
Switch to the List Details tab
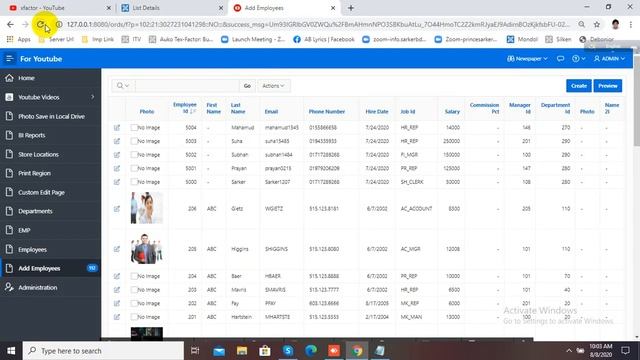171,8
